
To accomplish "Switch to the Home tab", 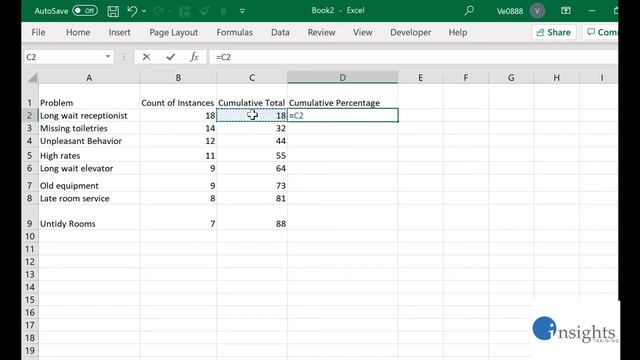I will (78, 32).
